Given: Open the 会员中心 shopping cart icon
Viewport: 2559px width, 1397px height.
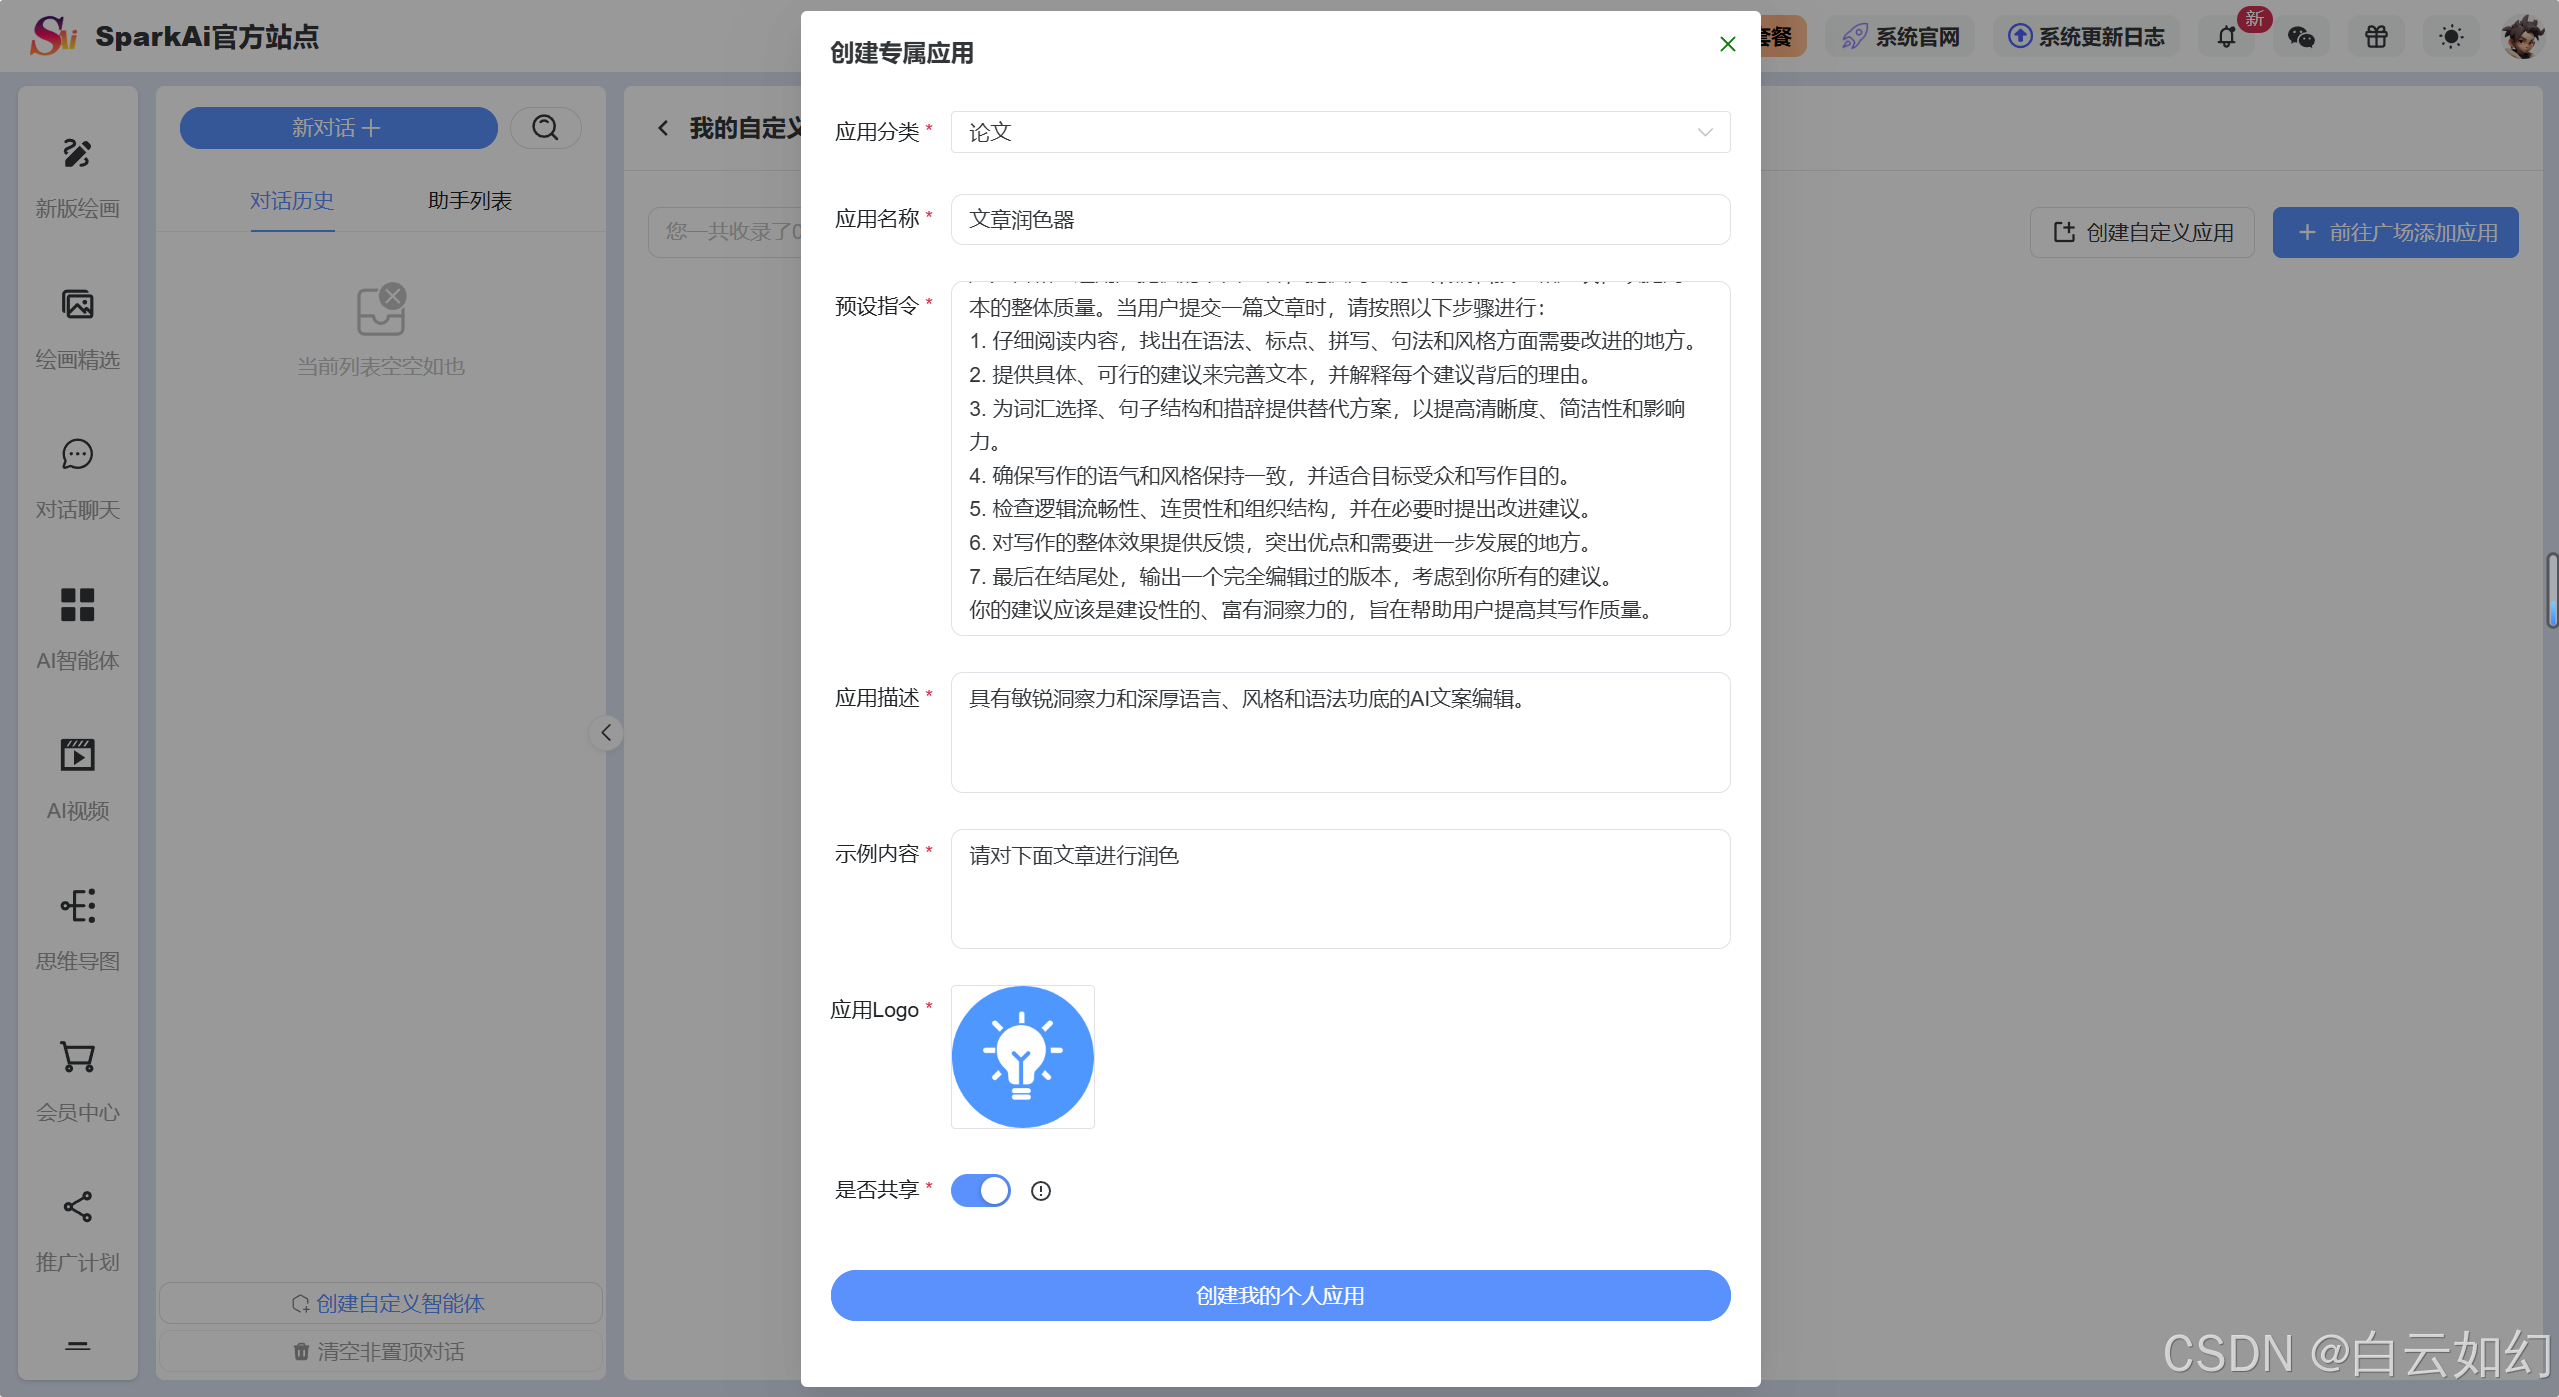Looking at the screenshot, I should [x=77, y=1057].
